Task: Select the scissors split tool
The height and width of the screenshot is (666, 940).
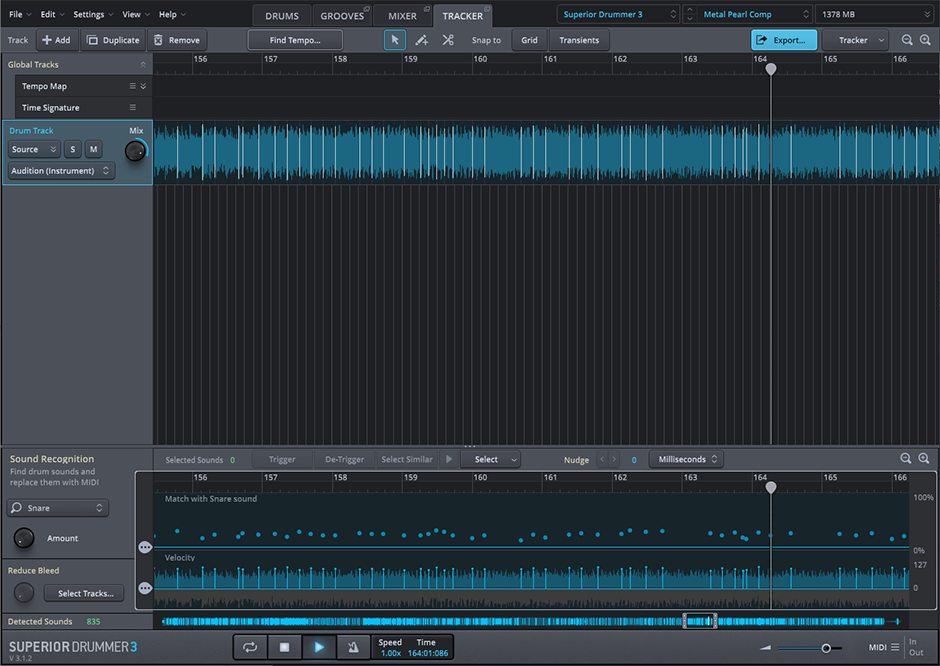Action: [x=448, y=40]
